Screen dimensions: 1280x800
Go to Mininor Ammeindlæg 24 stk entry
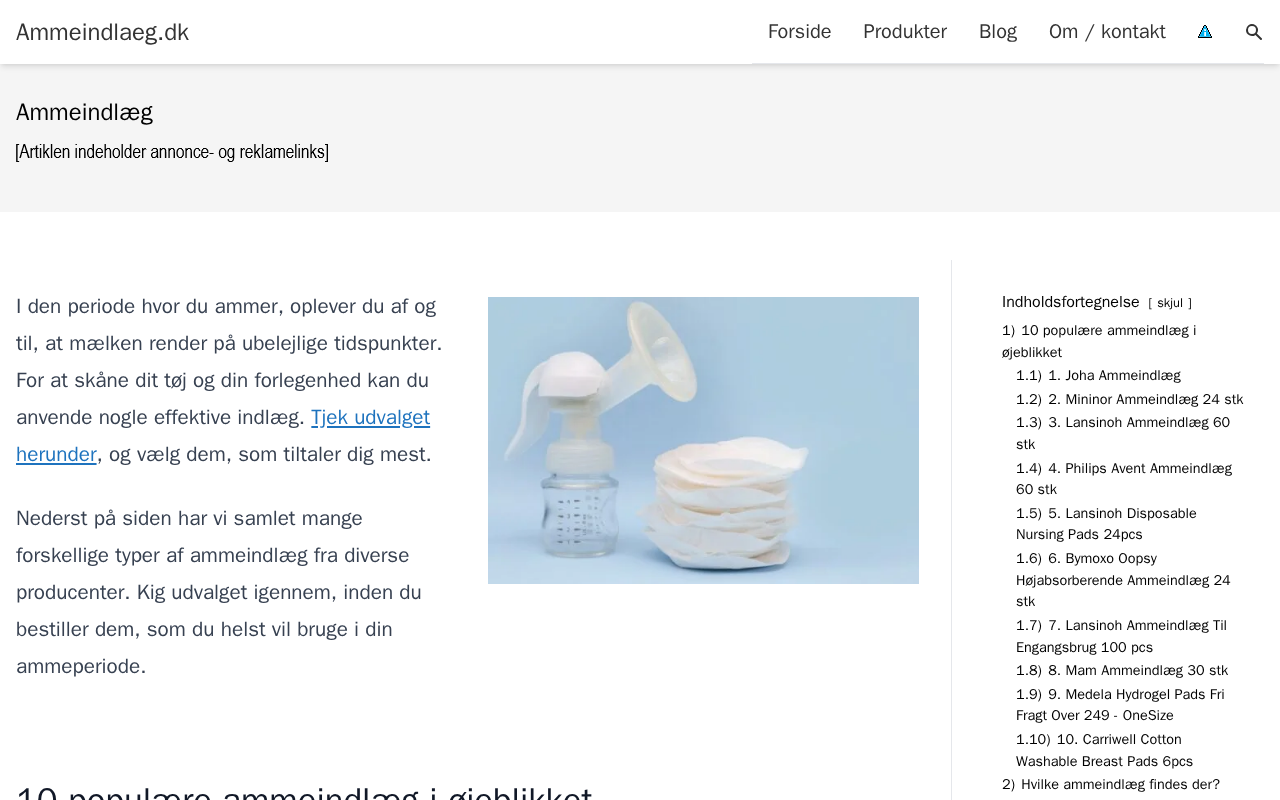tap(1130, 400)
